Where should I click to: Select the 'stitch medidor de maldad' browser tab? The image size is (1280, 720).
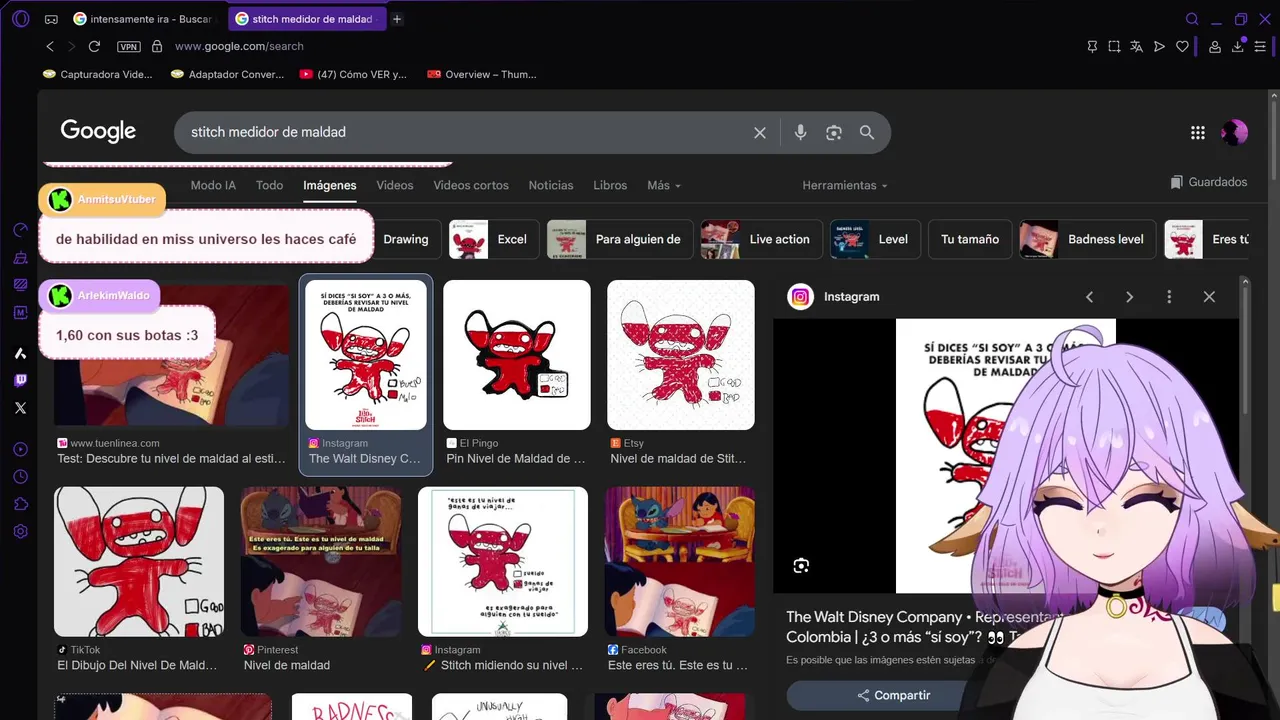[305, 19]
